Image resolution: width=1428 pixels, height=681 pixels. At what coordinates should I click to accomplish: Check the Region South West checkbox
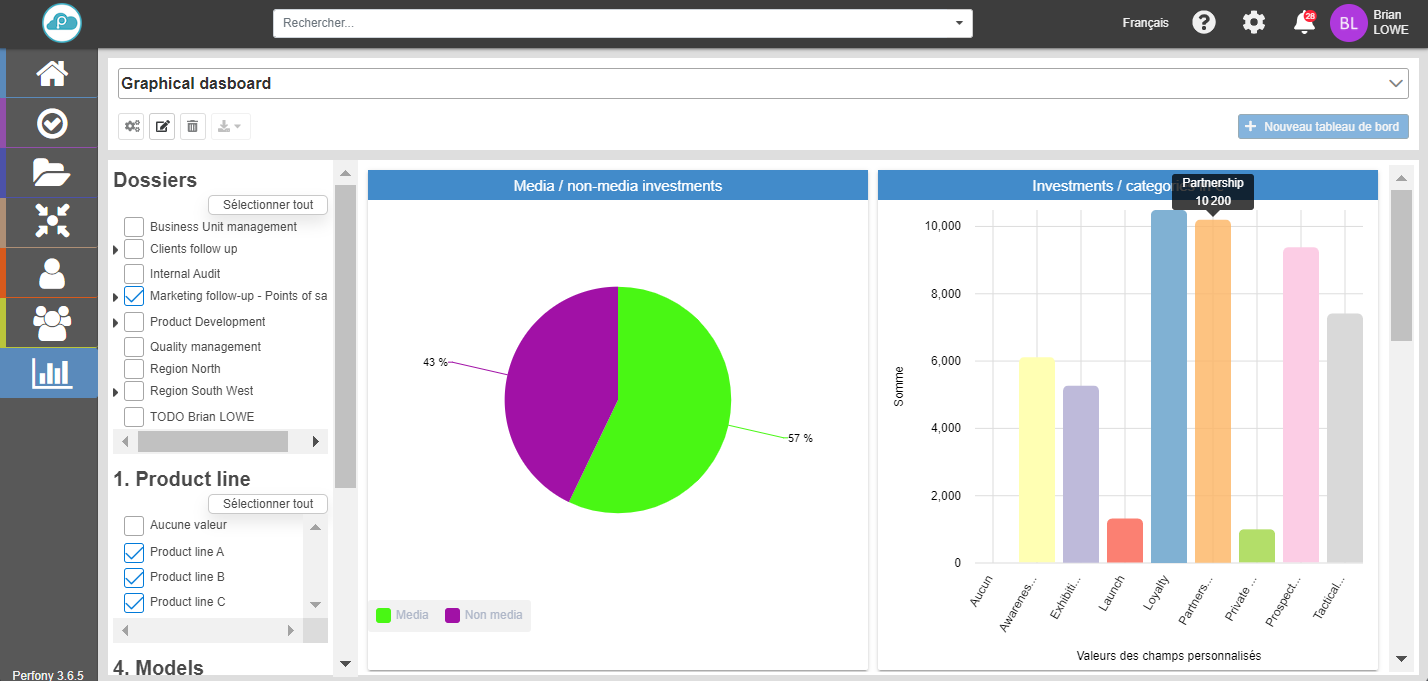[x=134, y=391]
